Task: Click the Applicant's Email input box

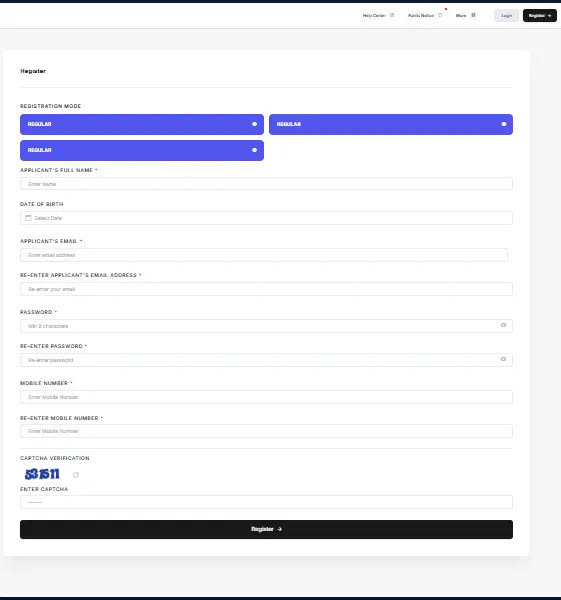Action: pos(264,255)
